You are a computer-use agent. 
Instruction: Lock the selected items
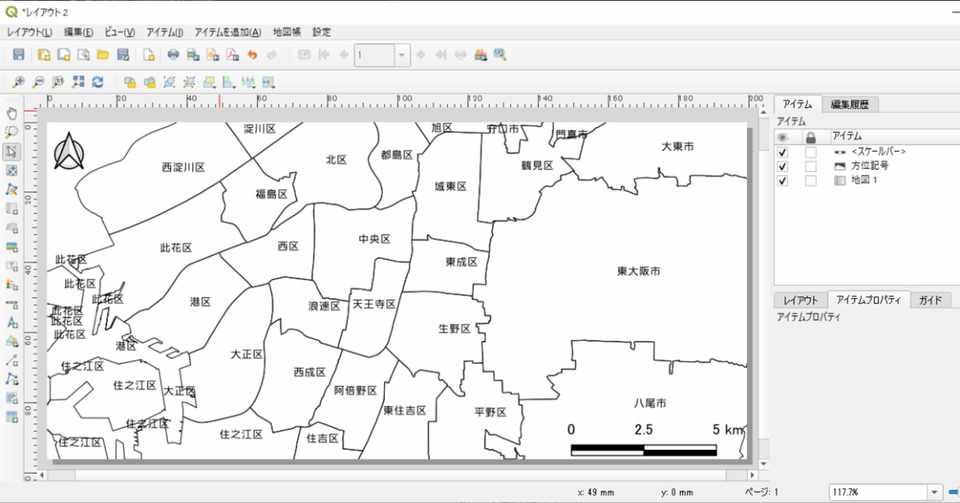130,82
